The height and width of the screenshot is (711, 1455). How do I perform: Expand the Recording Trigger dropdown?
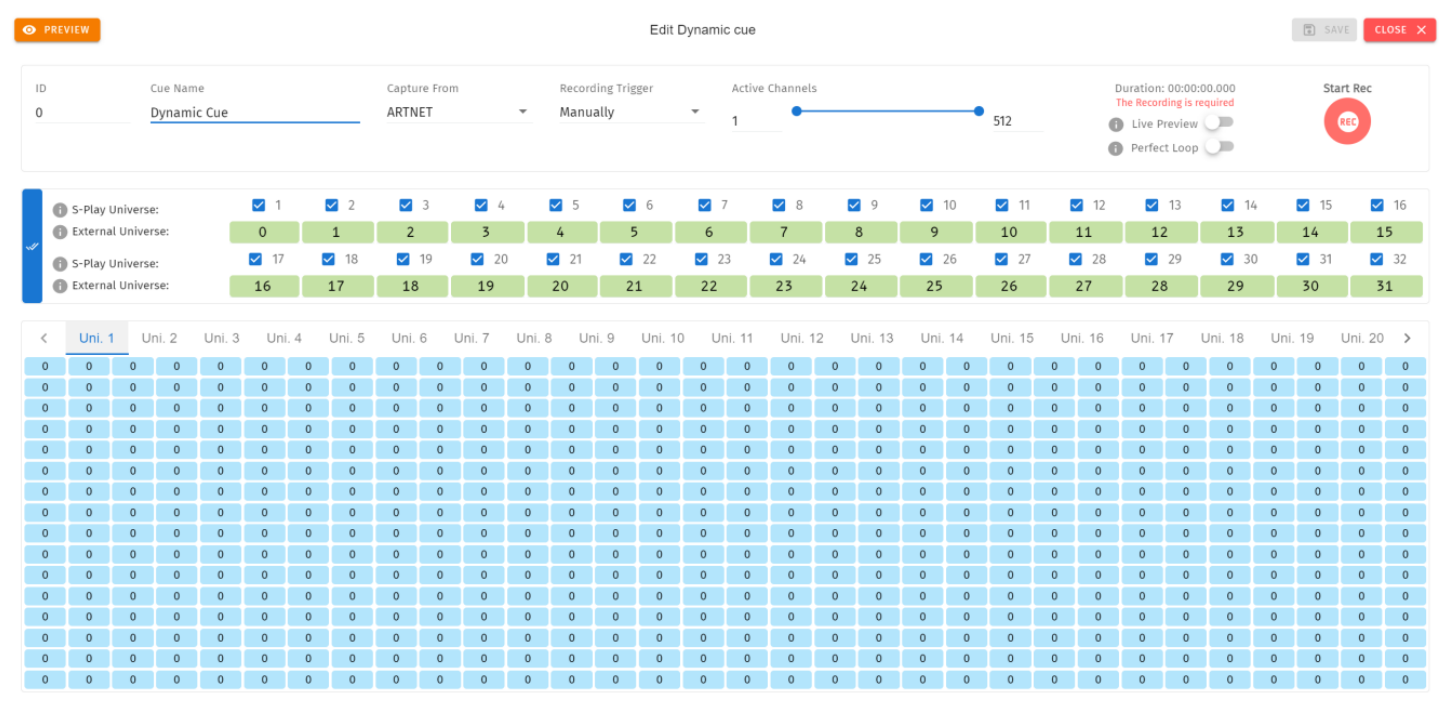point(630,112)
